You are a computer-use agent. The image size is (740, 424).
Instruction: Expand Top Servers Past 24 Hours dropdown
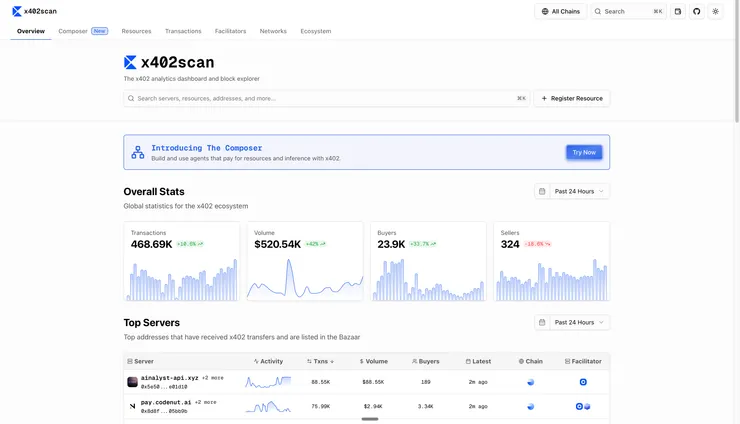[572, 322]
